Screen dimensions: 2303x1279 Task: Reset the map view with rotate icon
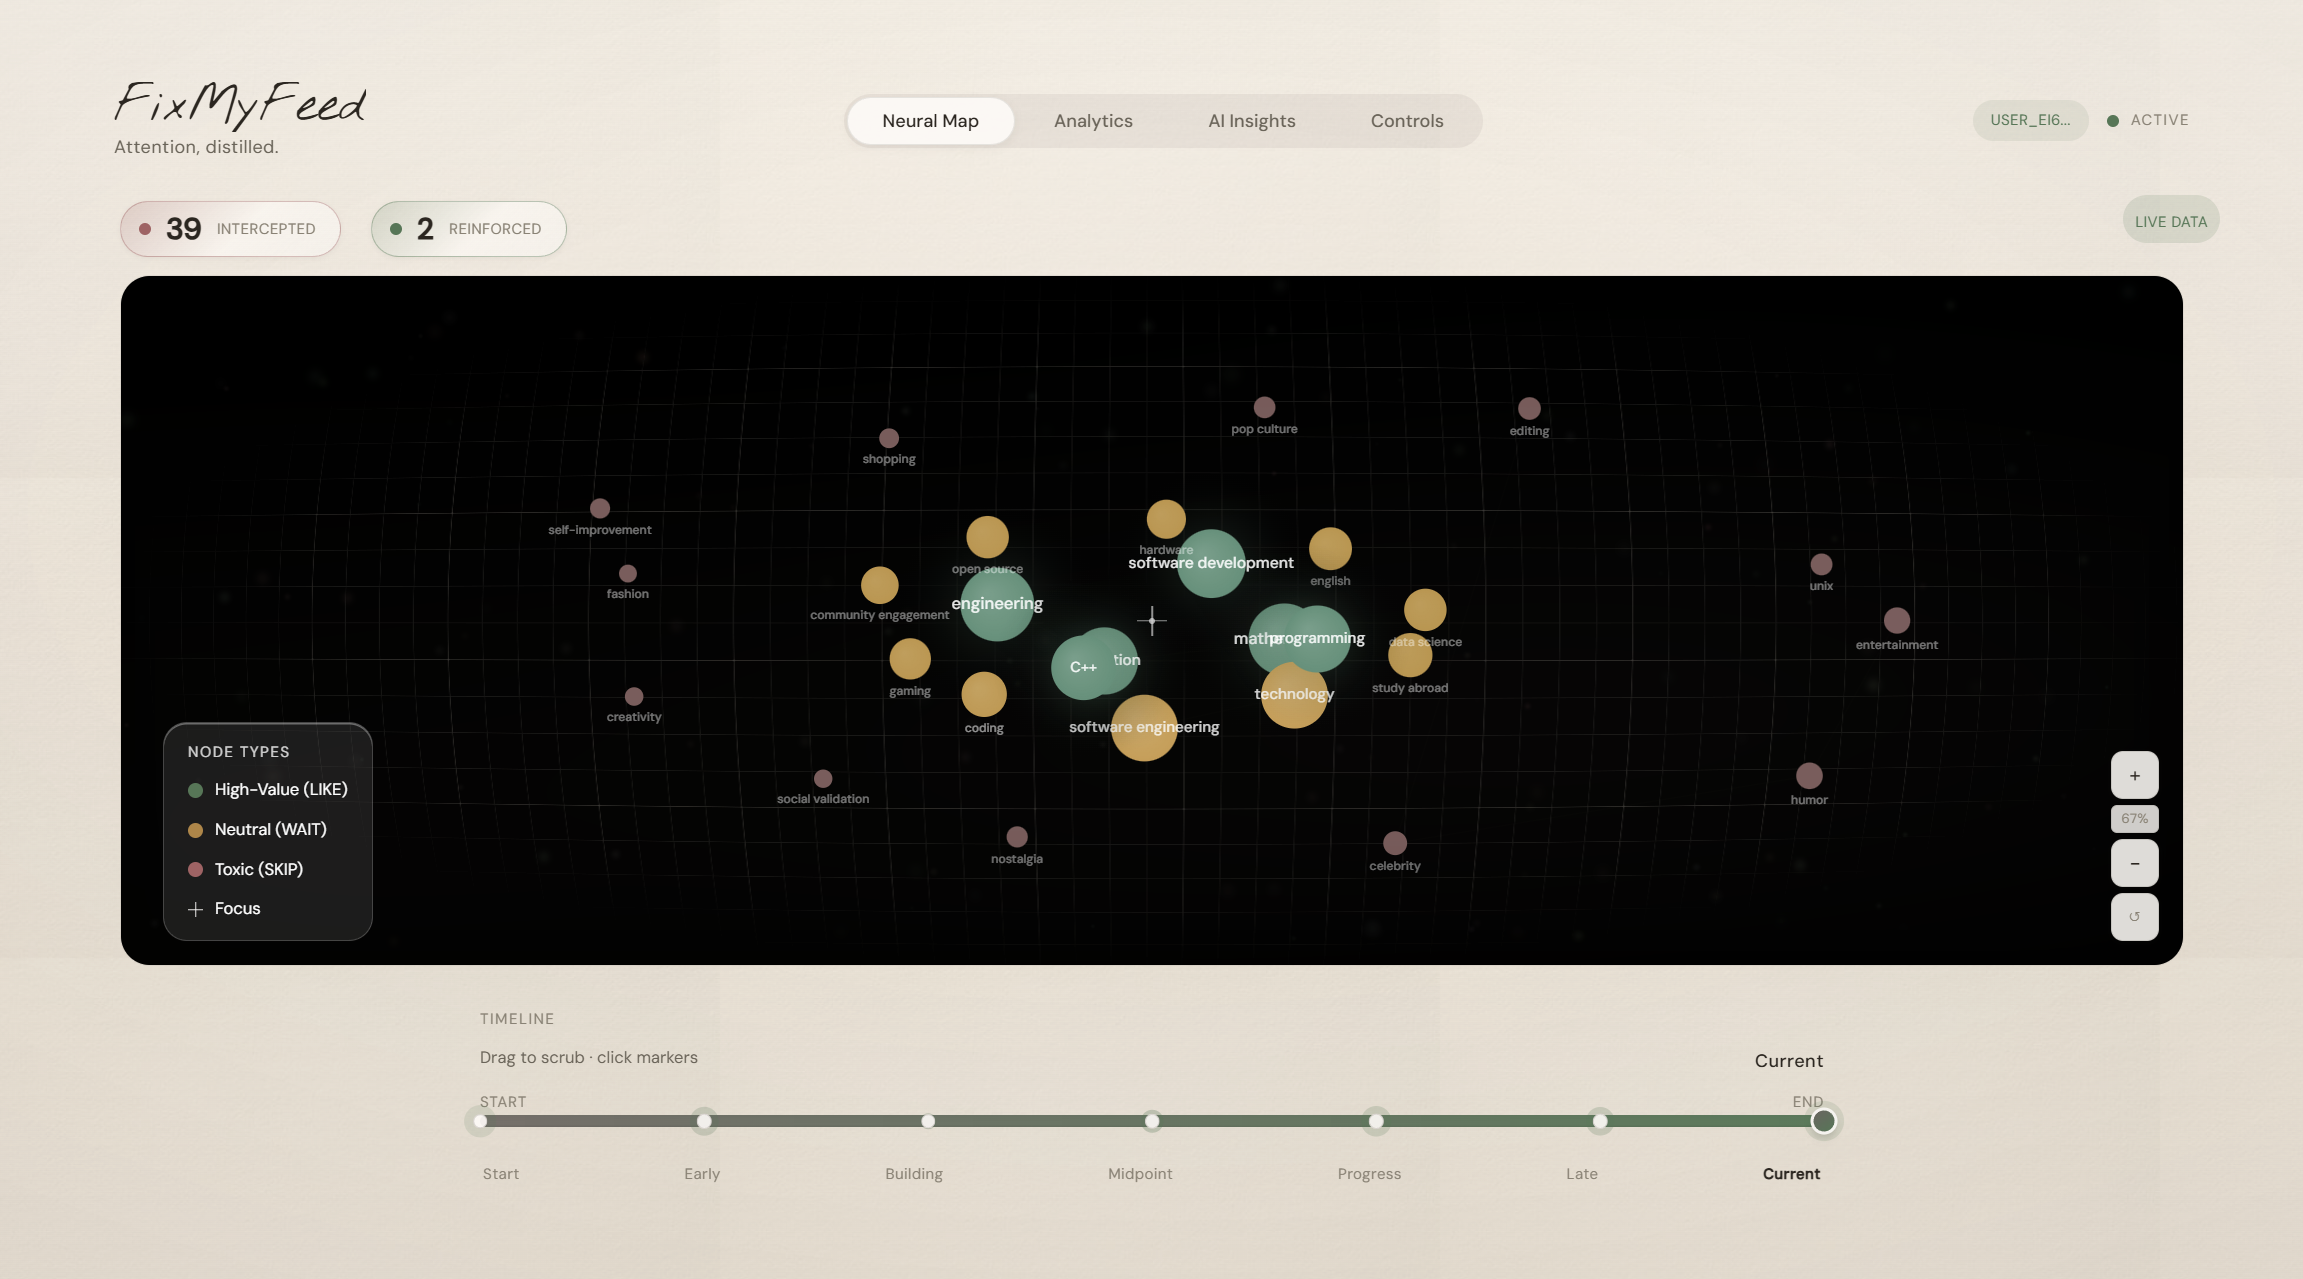click(x=2134, y=916)
